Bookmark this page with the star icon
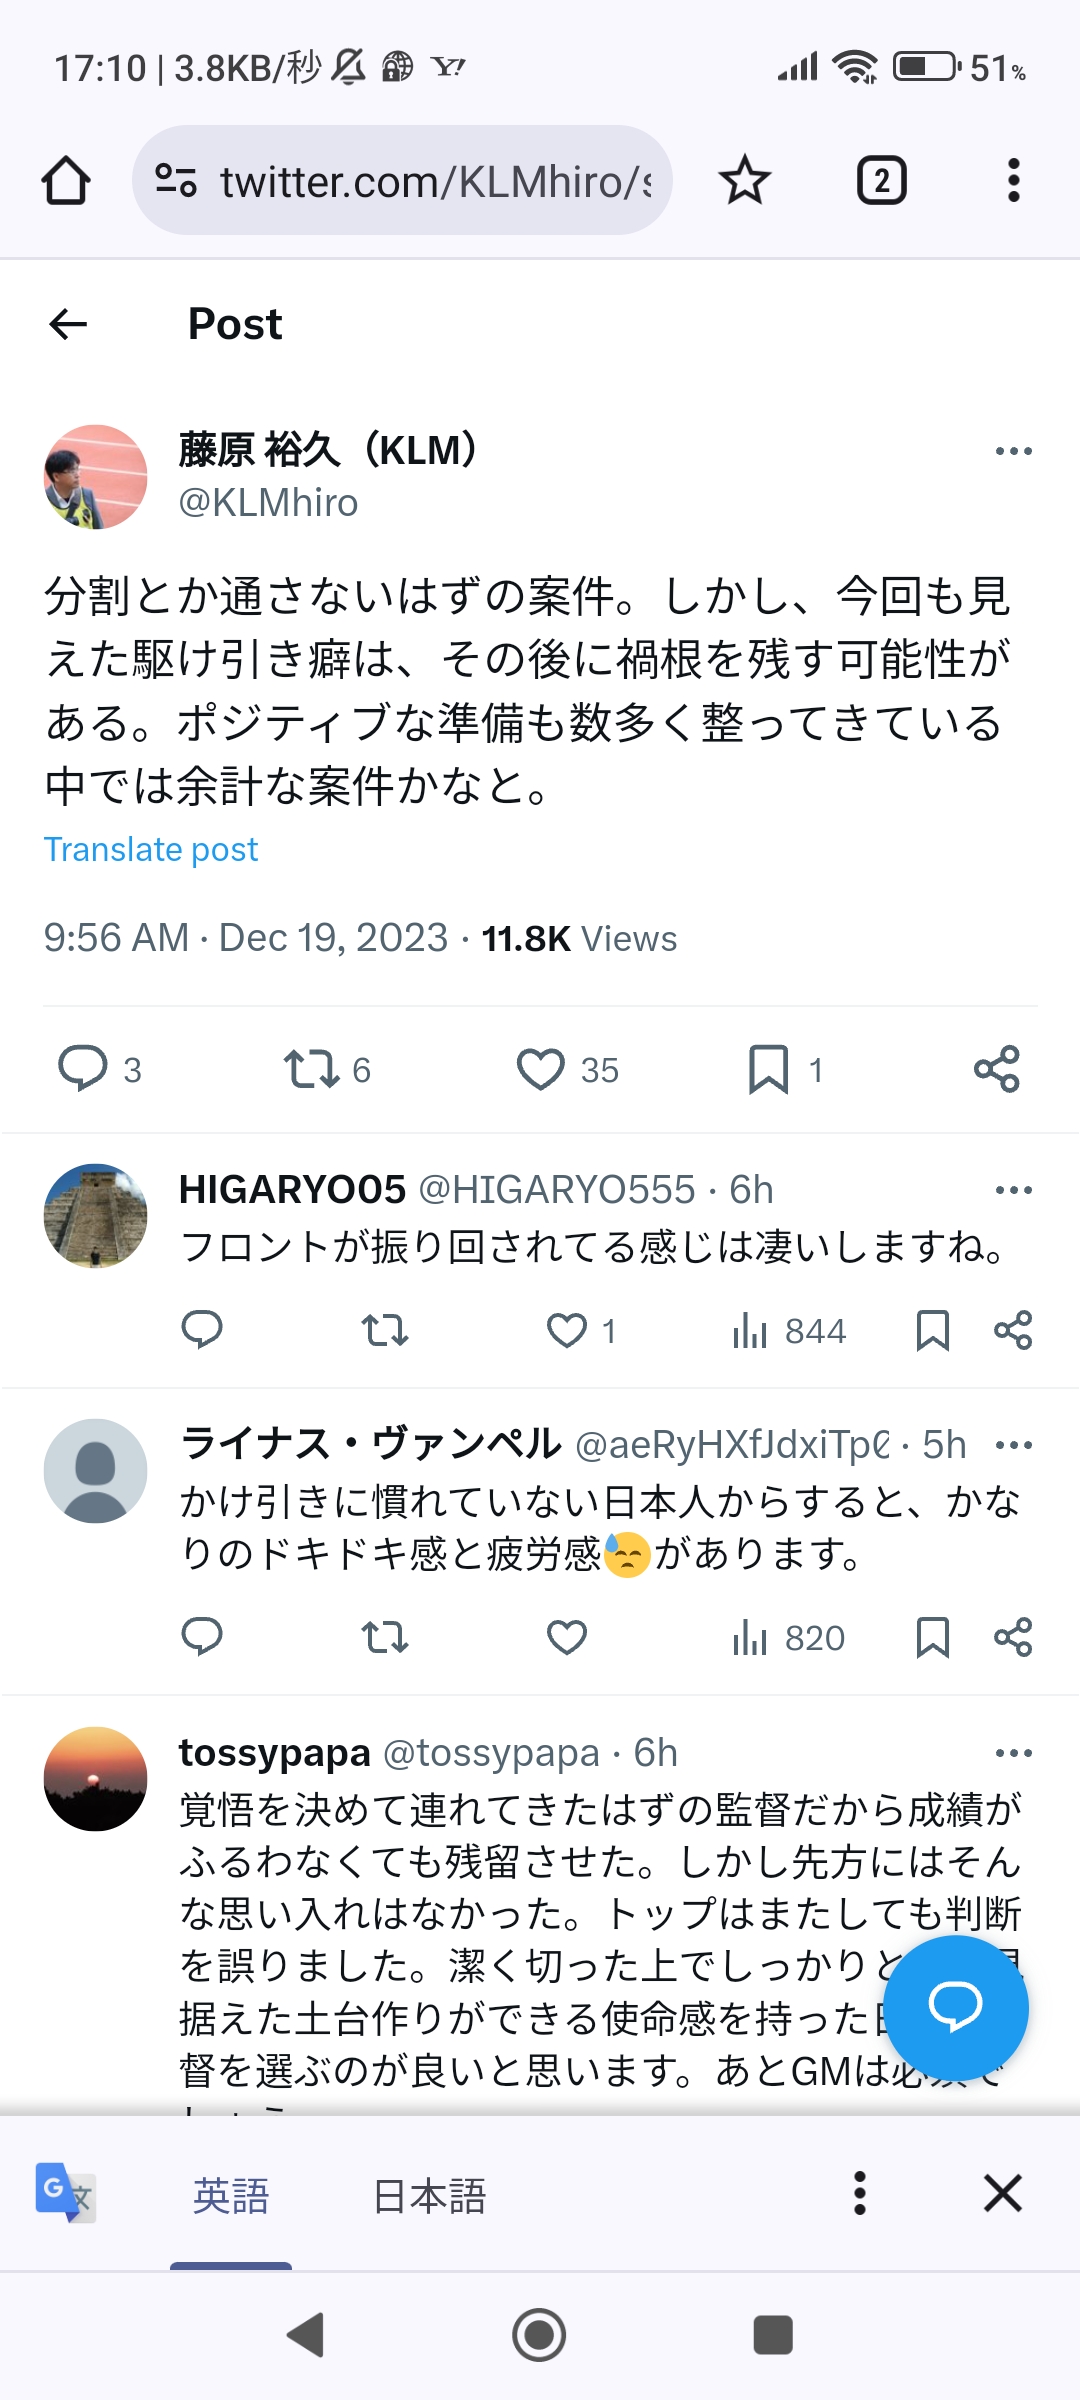 click(745, 181)
